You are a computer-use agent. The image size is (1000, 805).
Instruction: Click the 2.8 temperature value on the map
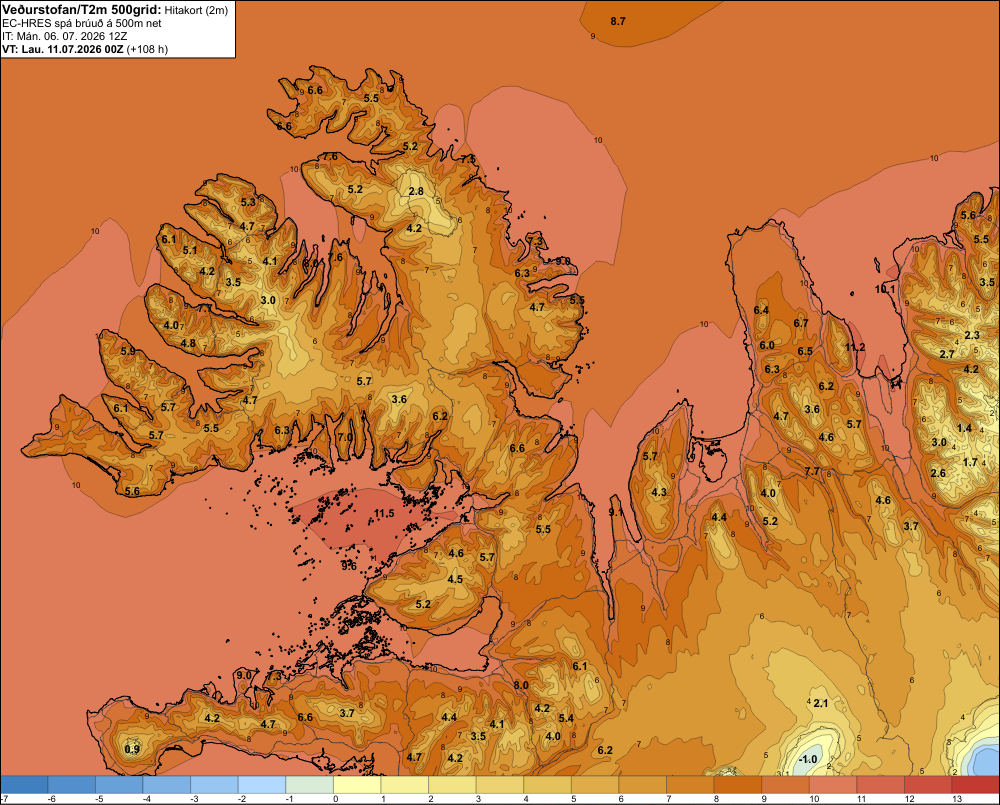(416, 191)
